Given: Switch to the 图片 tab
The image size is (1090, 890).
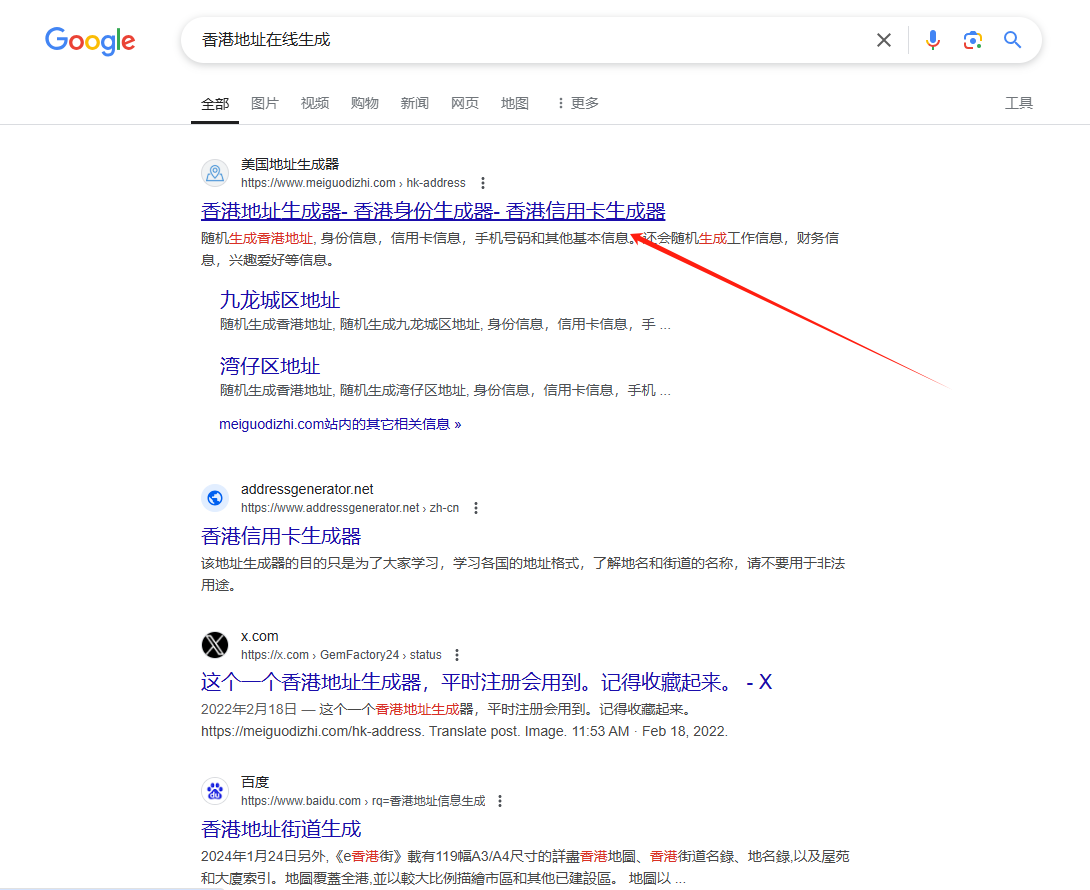Looking at the screenshot, I should (265, 104).
